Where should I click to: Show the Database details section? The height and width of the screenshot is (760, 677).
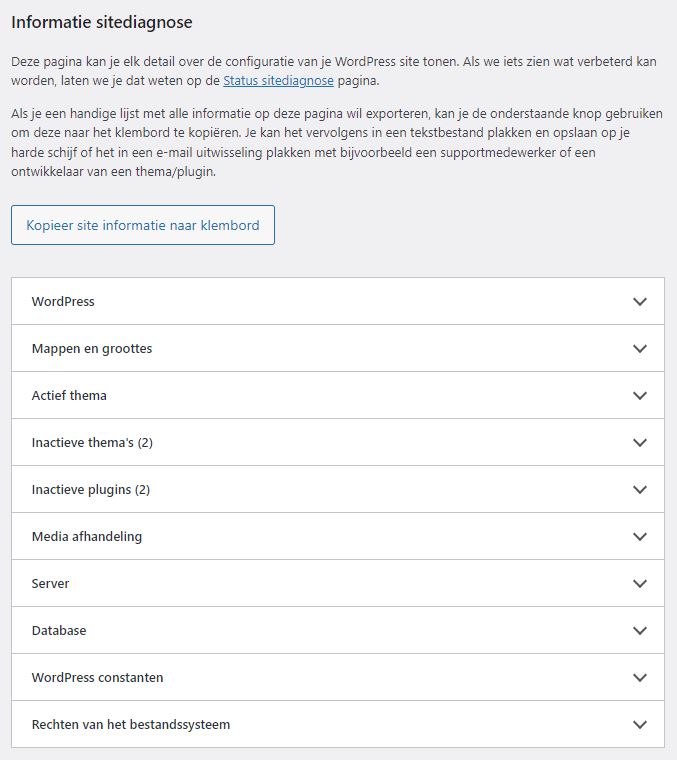point(59,631)
